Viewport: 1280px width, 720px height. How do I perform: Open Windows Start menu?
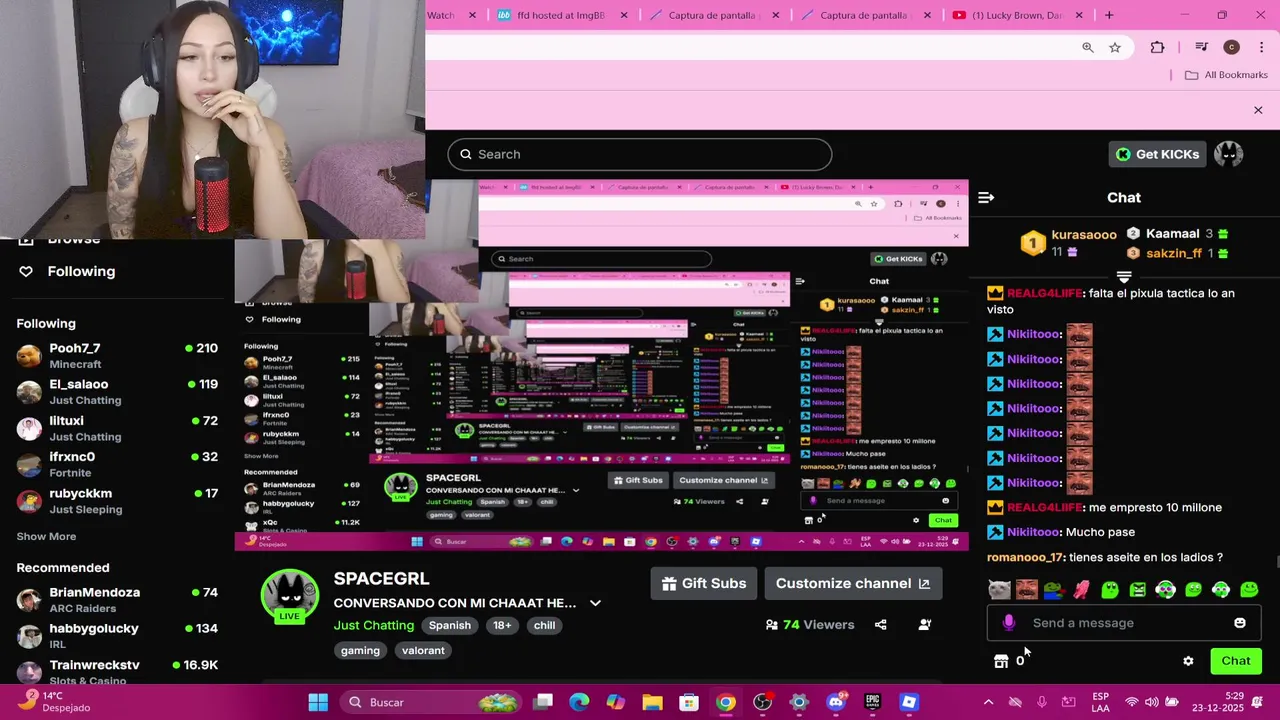(318, 702)
